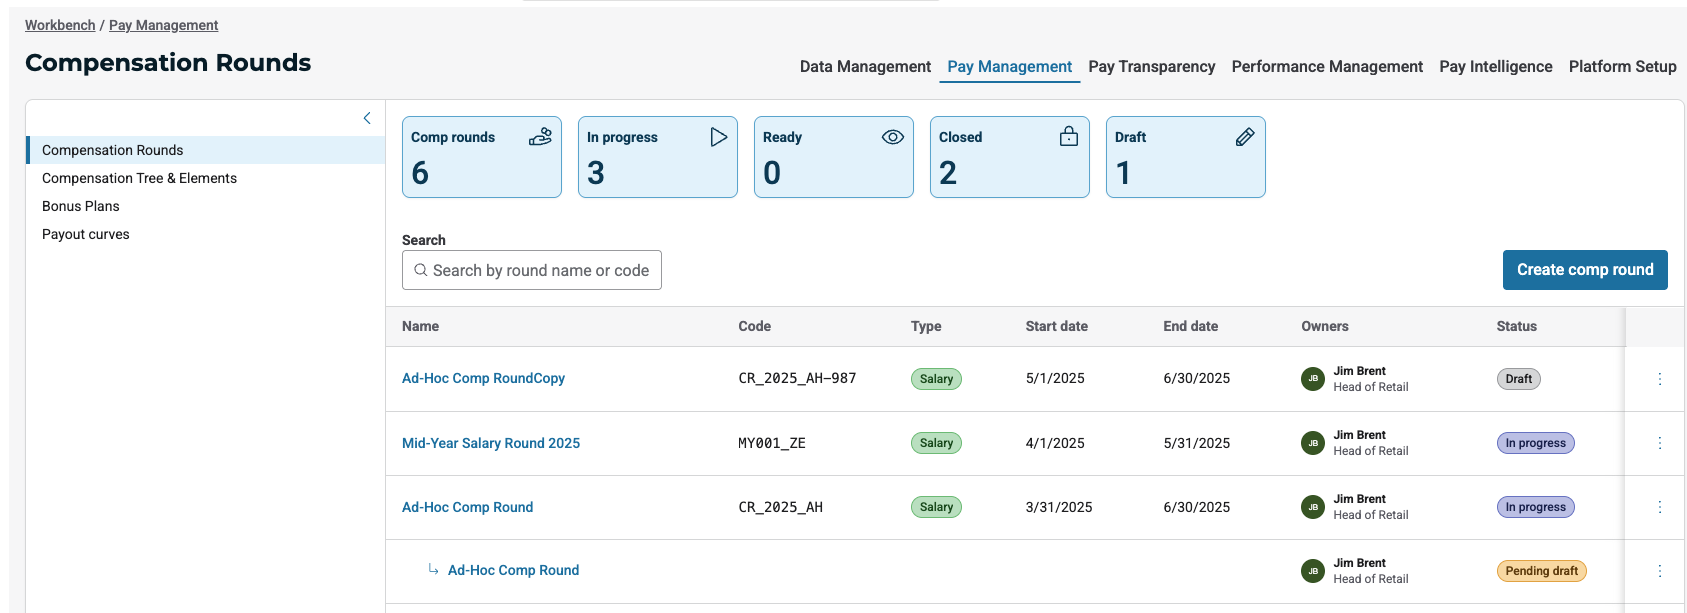Click the Workbench breadcrumb link
The image size is (1687, 613).
[x=60, y=25]
